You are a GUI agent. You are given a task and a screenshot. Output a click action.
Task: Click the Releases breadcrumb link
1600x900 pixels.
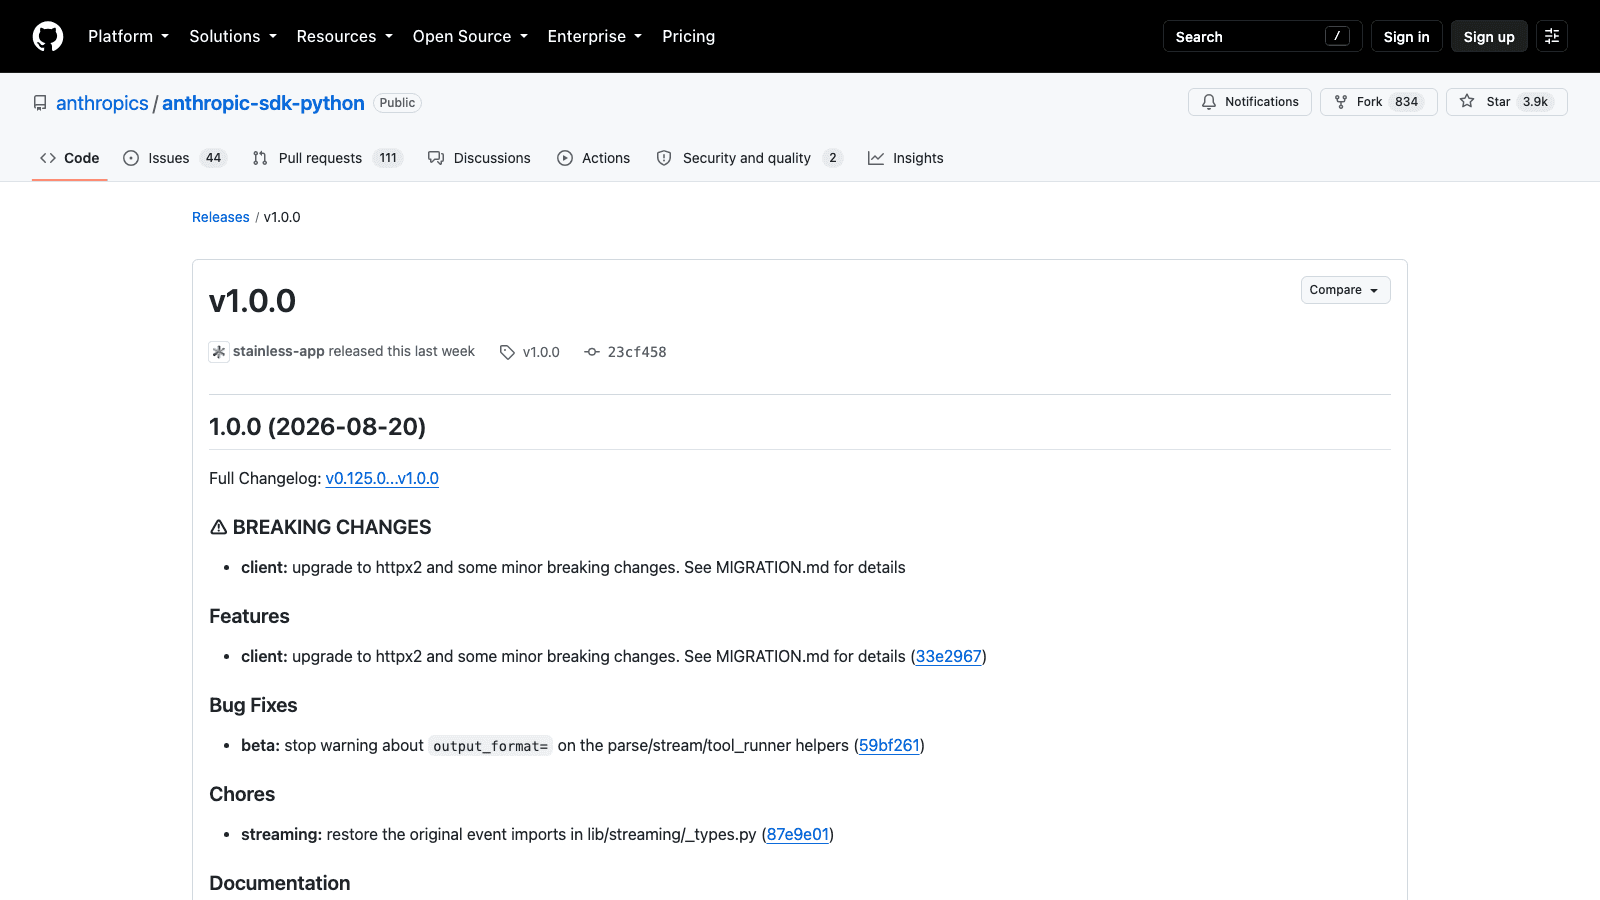click(x=221, y=217)
